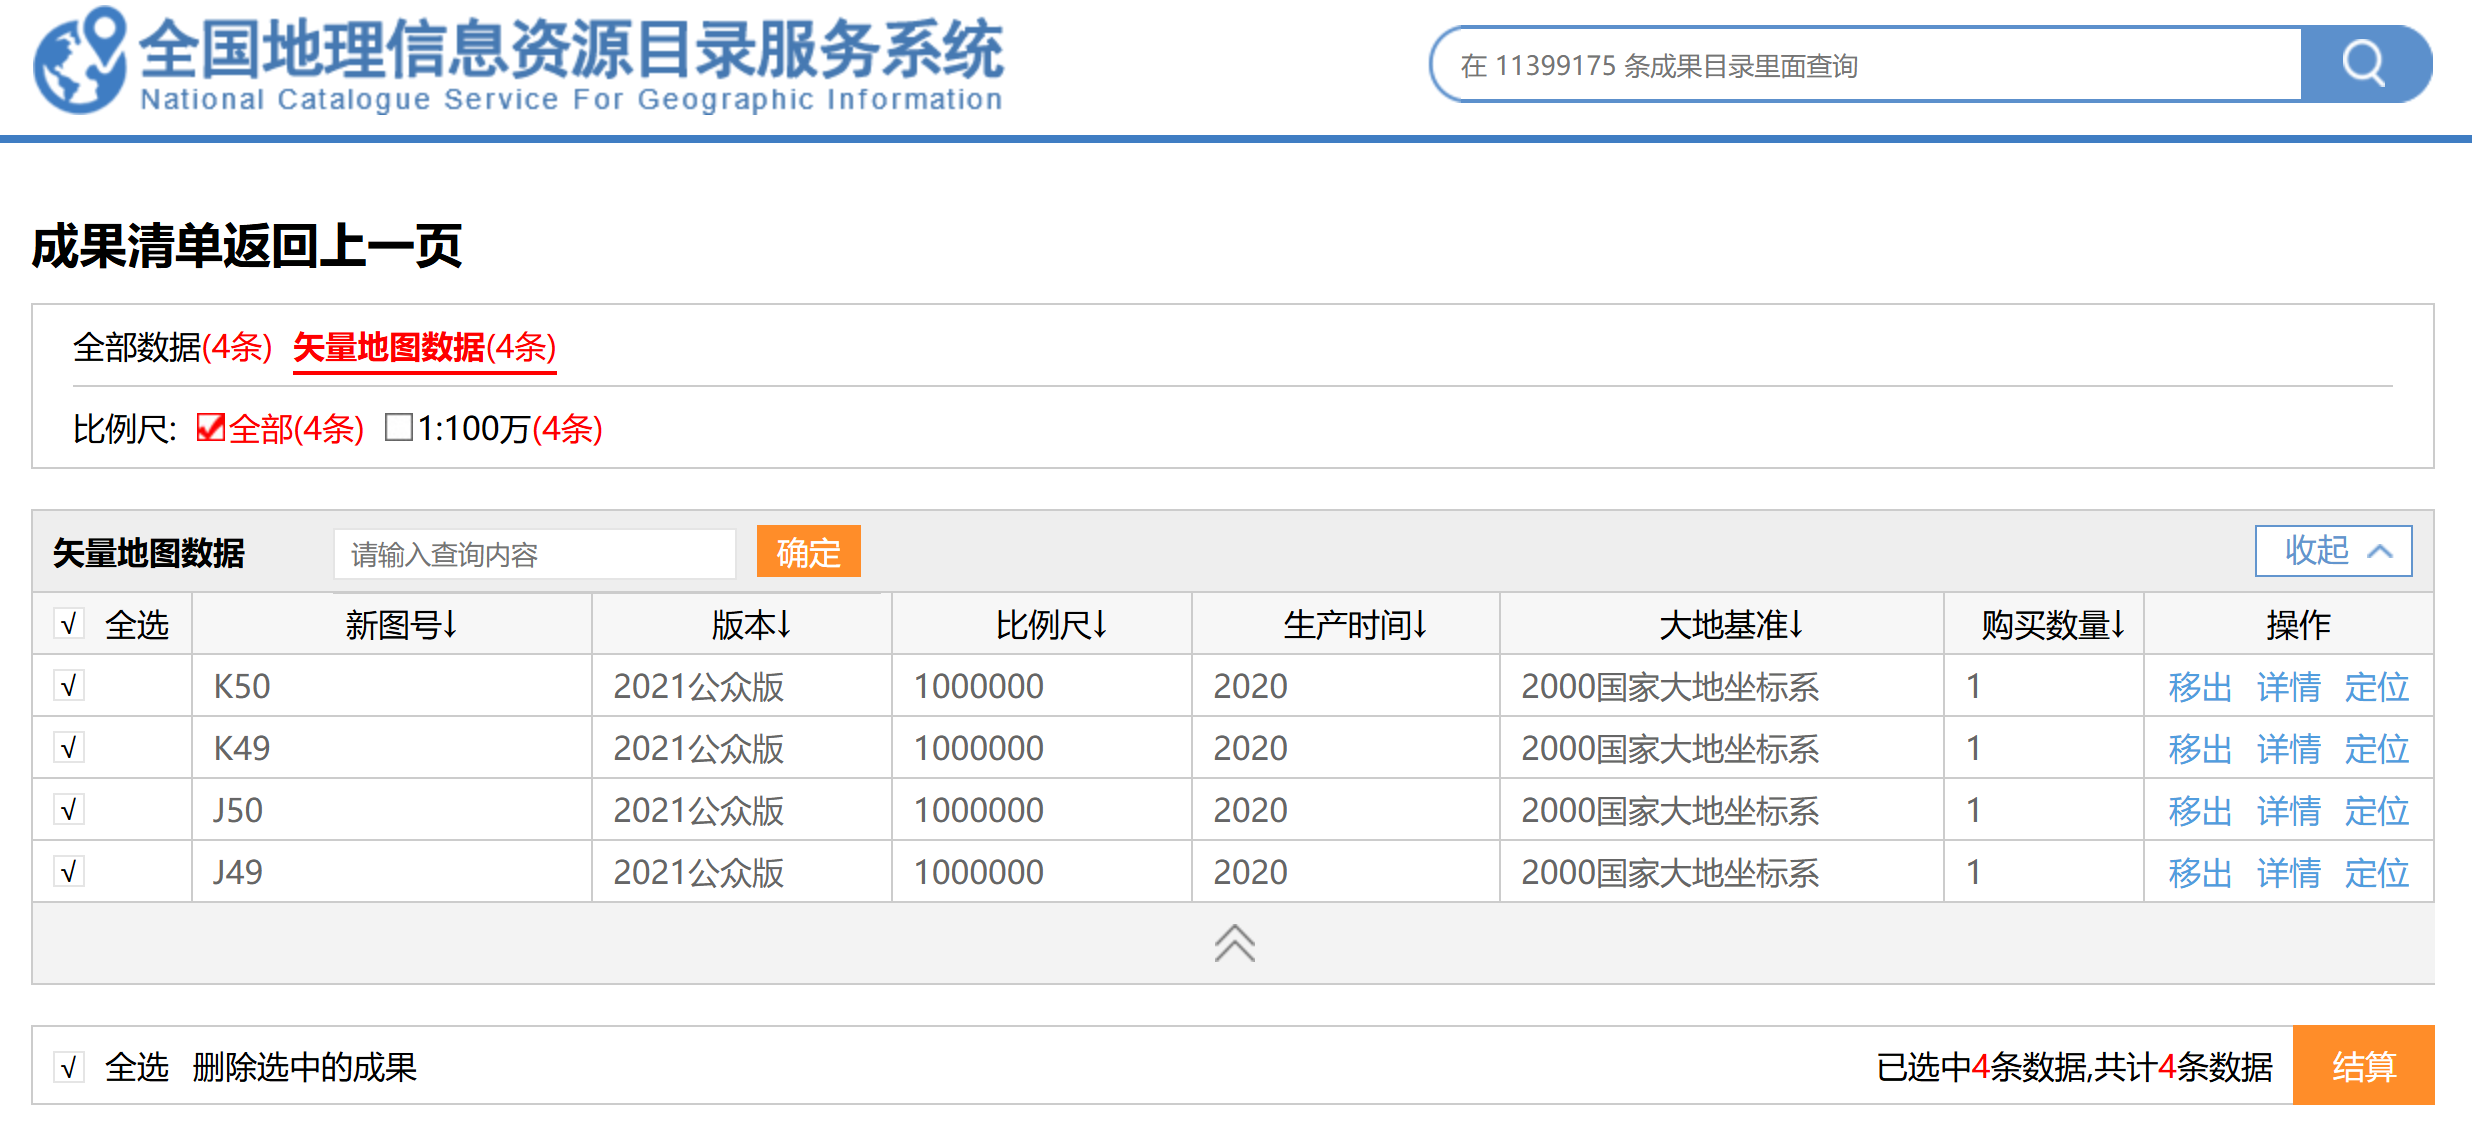Screen dimensions: 2472x1148
Task: Collapse the table with the 收起 button
Action: tap(2333, 551)
